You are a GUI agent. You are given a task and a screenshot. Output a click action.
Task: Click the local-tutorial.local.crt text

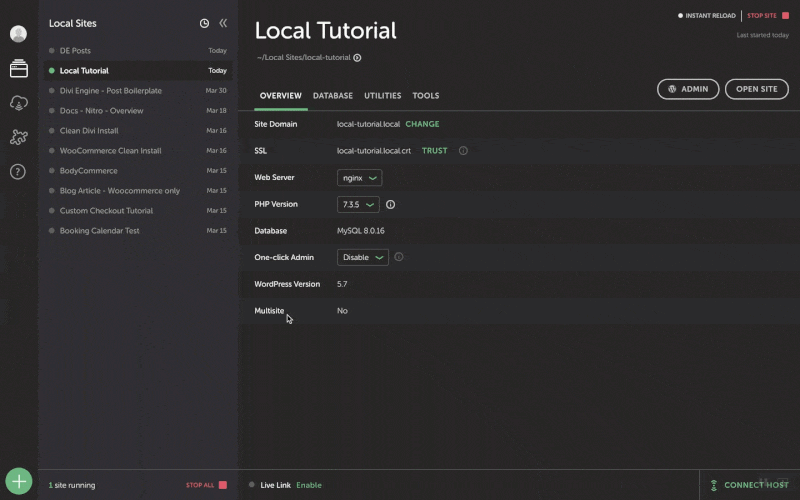point(373,151)
